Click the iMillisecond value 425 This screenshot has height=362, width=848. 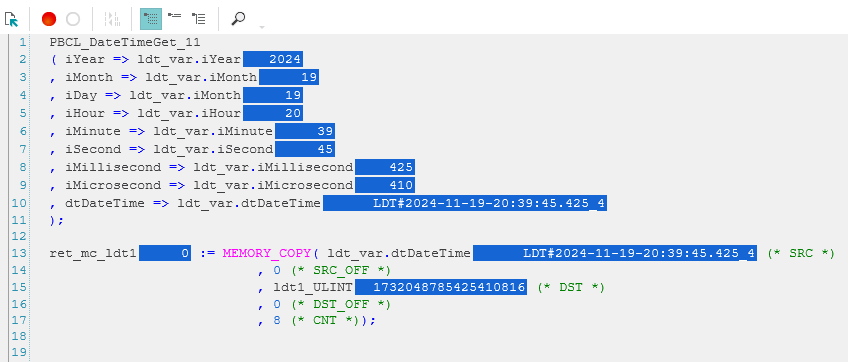coord(385,167)
